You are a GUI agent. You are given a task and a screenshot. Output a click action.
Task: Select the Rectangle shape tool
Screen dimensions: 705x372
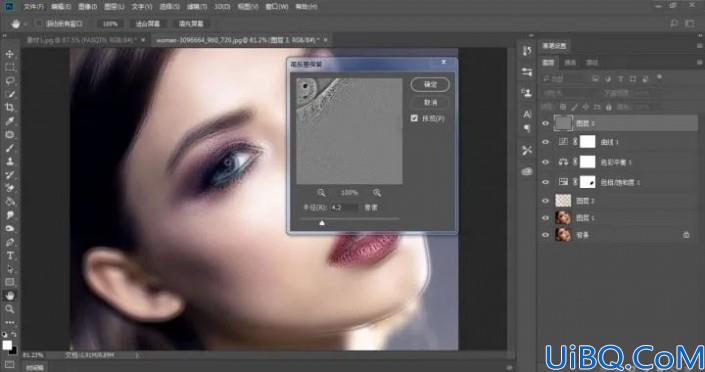coord(9,282)
